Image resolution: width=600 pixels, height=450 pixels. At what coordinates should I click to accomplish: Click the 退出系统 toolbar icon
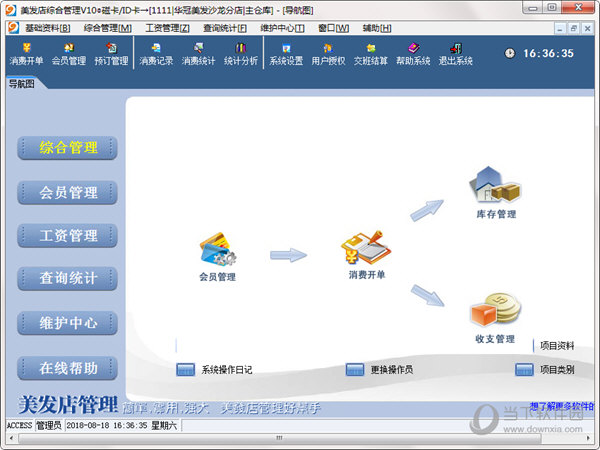[456, 54]
